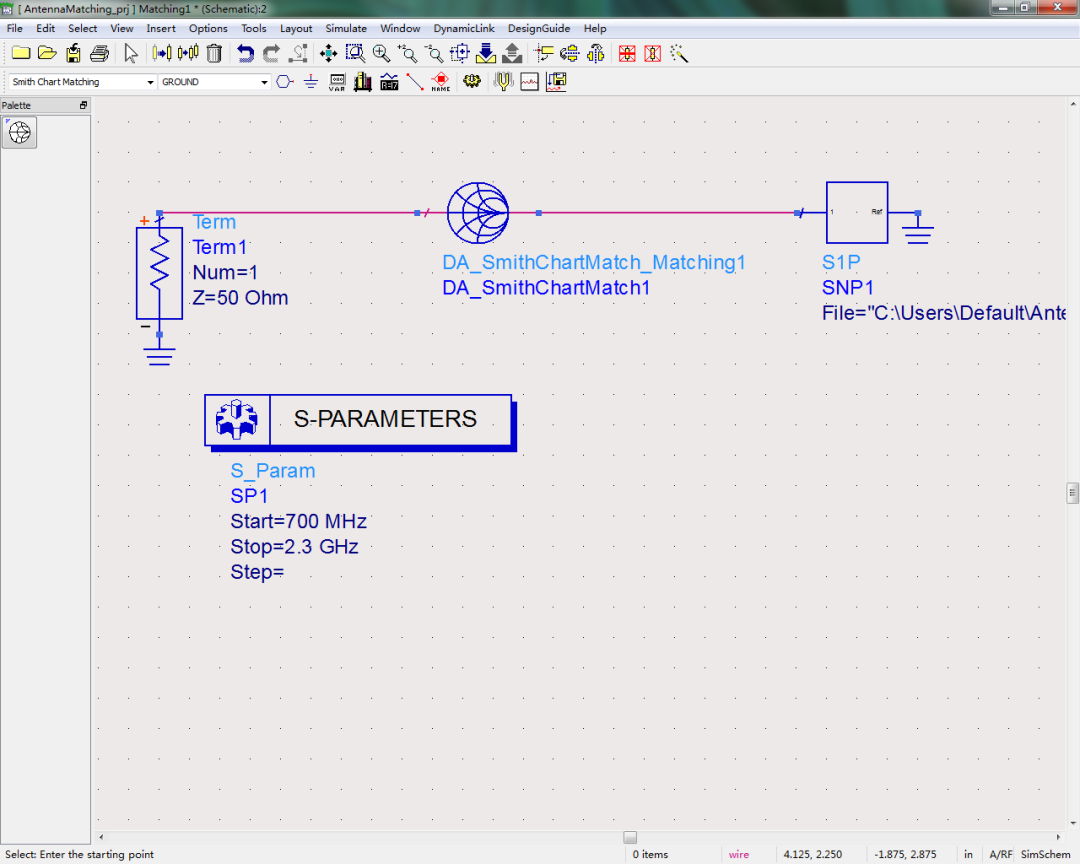Open the DesignGuide menu
Viewport: 1080px width, 864px height.
pos(539,28)
